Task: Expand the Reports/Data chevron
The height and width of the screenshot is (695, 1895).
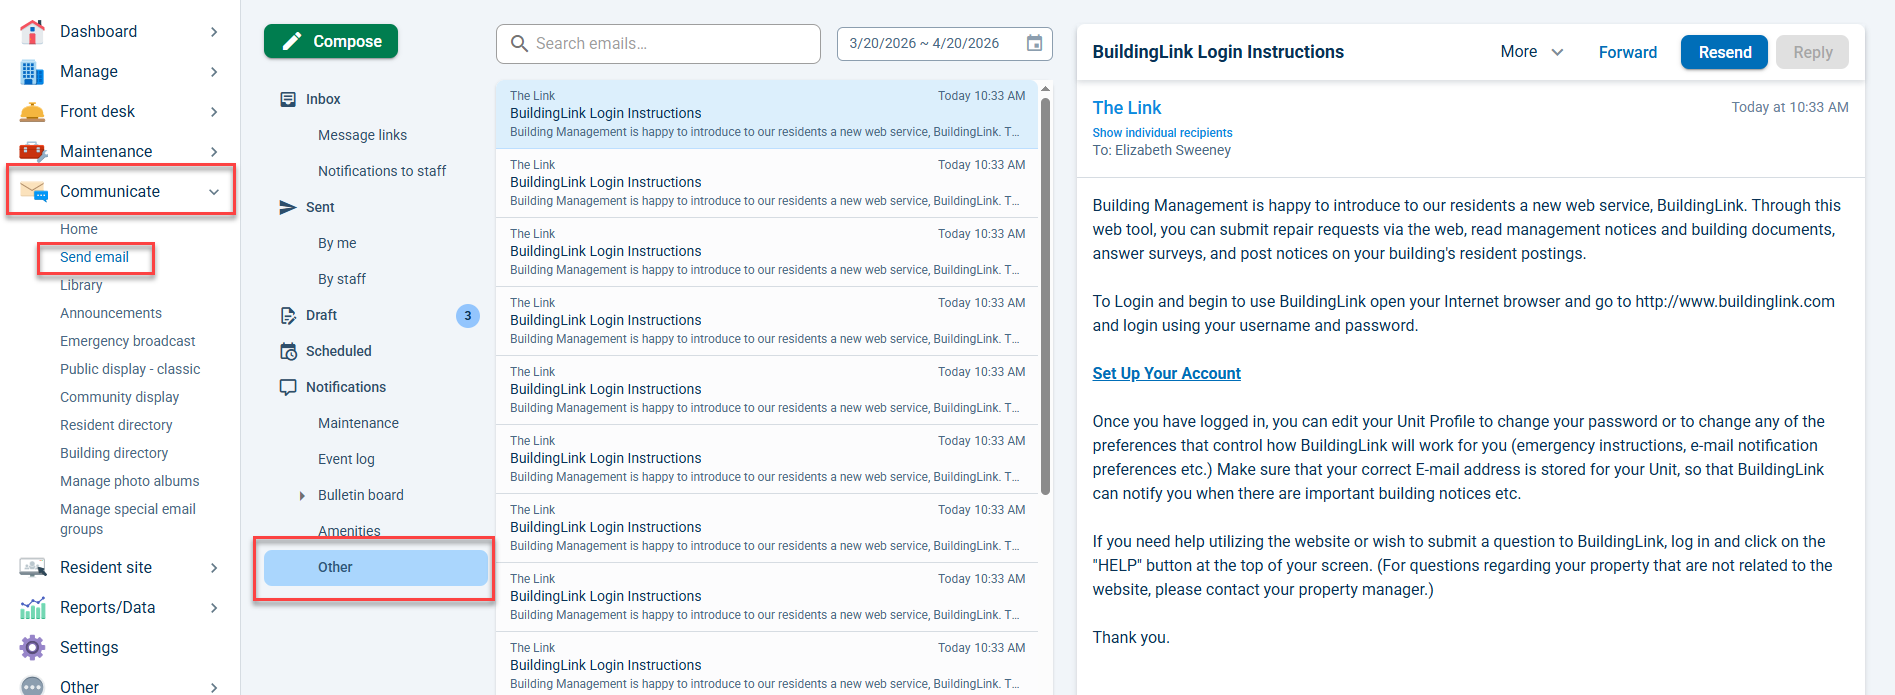Action: (214, 608)
